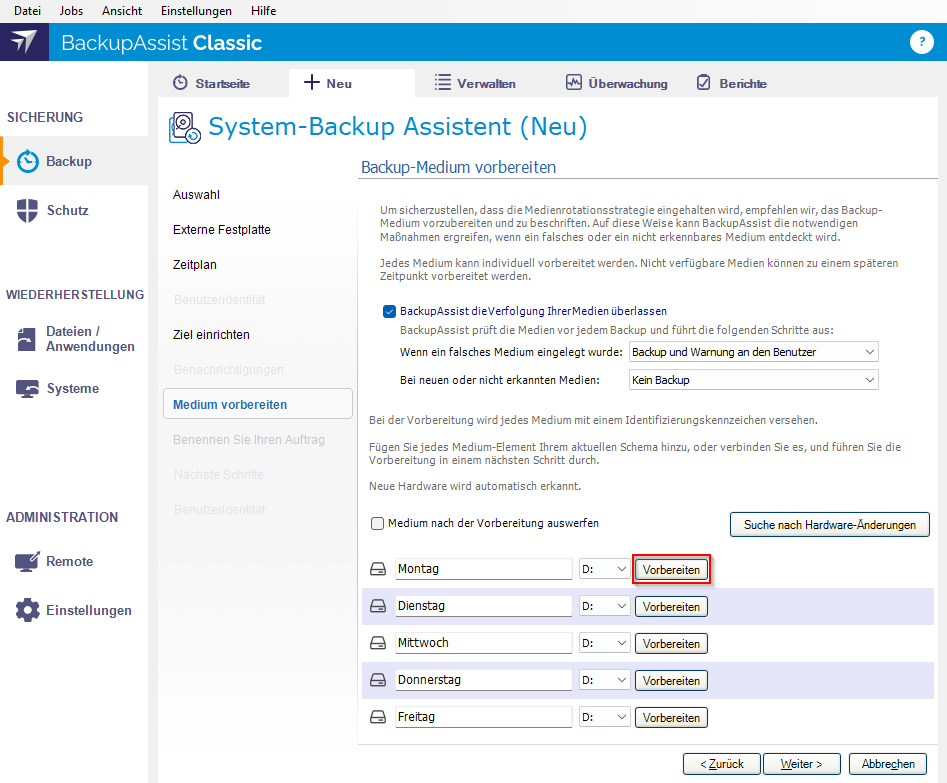Image resolution: width=947 pixels, height=783 pixels.
Task: Click the Freitag media name field
Action: [483, 717]
